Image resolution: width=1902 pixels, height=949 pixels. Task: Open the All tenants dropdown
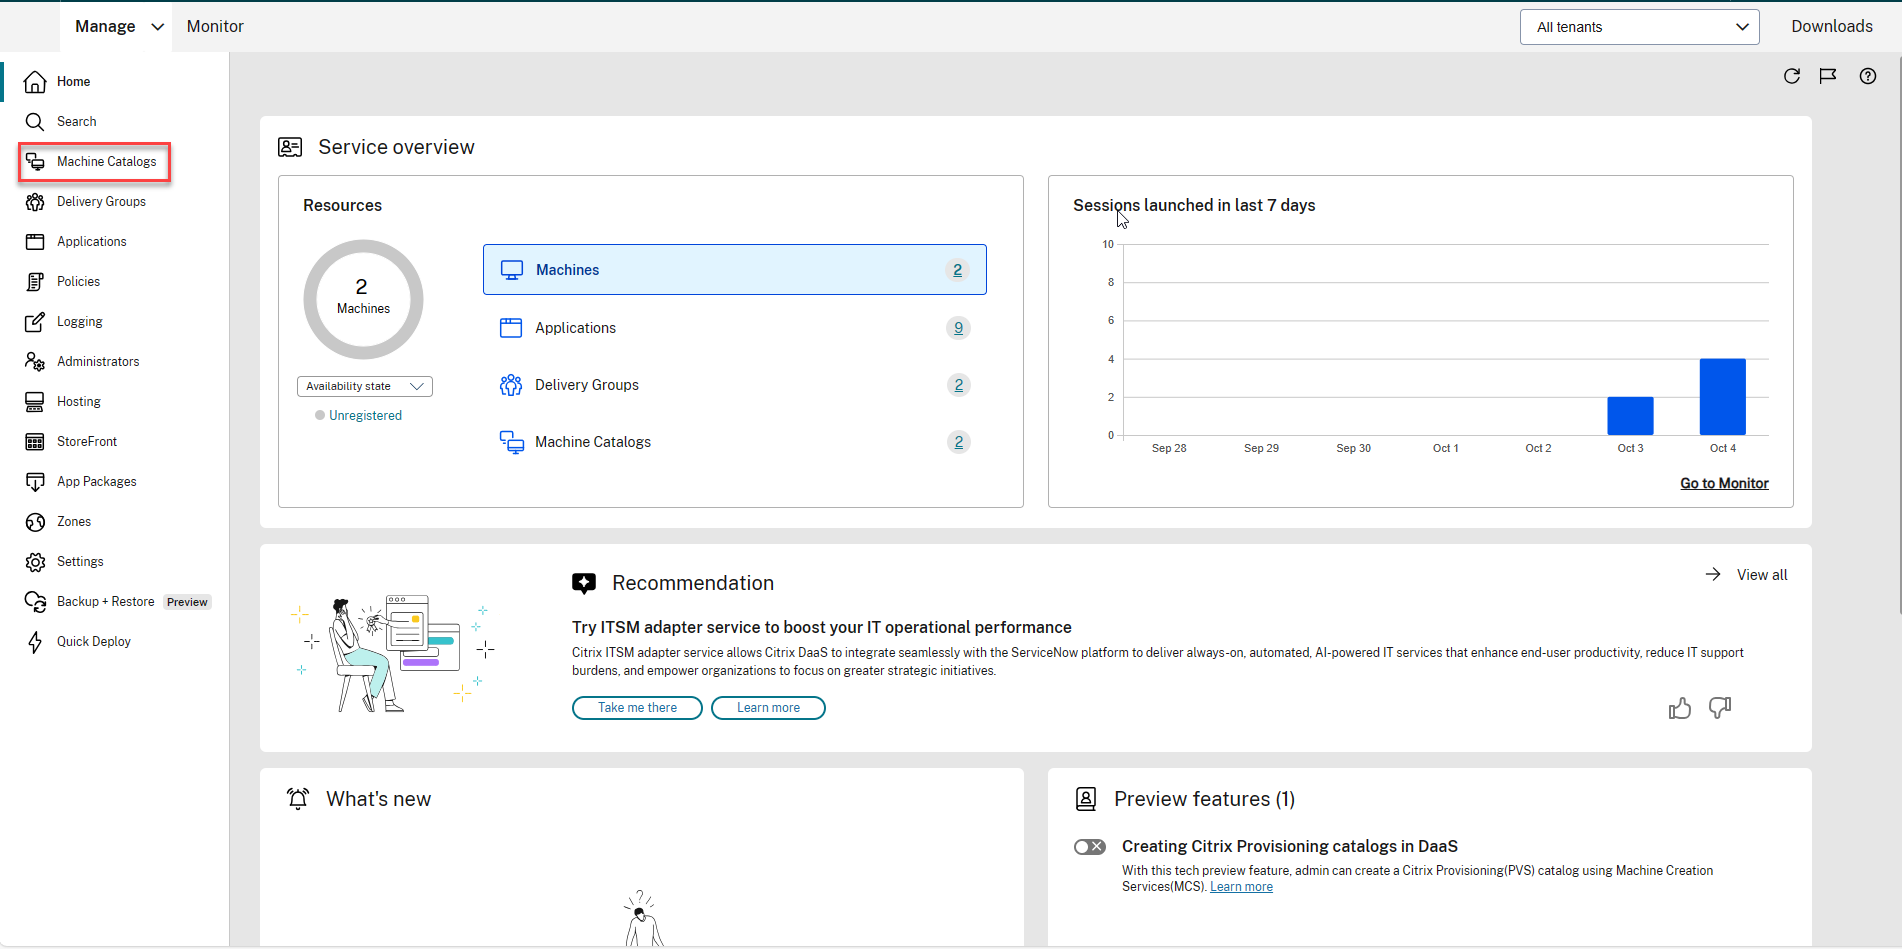1639,27
